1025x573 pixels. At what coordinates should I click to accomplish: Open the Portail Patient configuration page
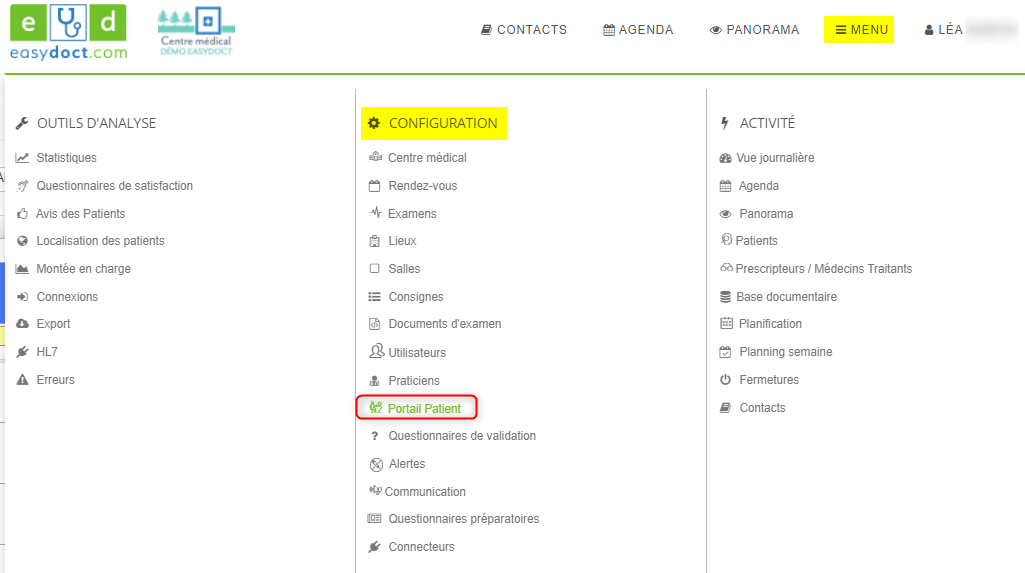click(424, 408)
